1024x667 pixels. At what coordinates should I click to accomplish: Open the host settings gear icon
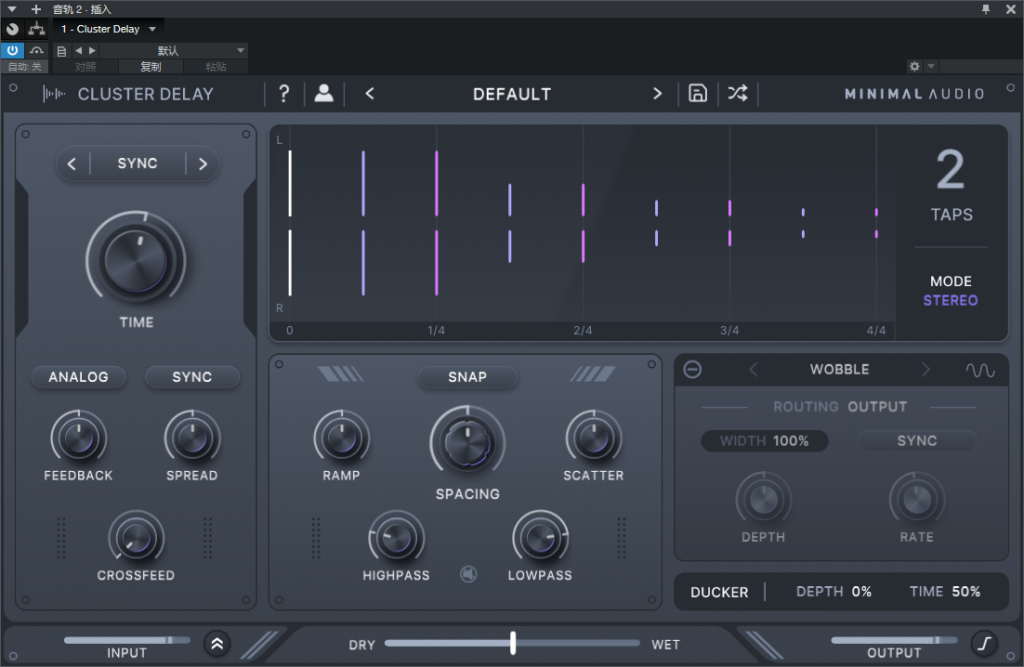coord(914,66)
